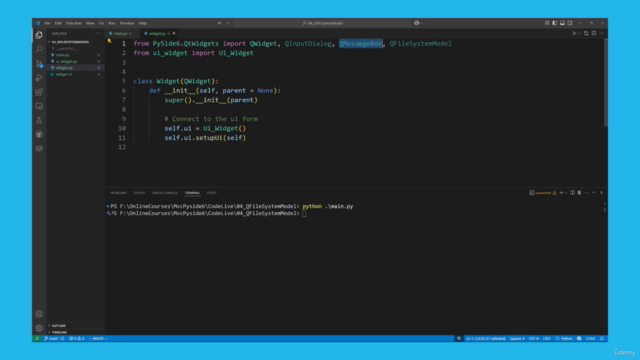Maximize the panel size chevron

click(x=594, y=193)
